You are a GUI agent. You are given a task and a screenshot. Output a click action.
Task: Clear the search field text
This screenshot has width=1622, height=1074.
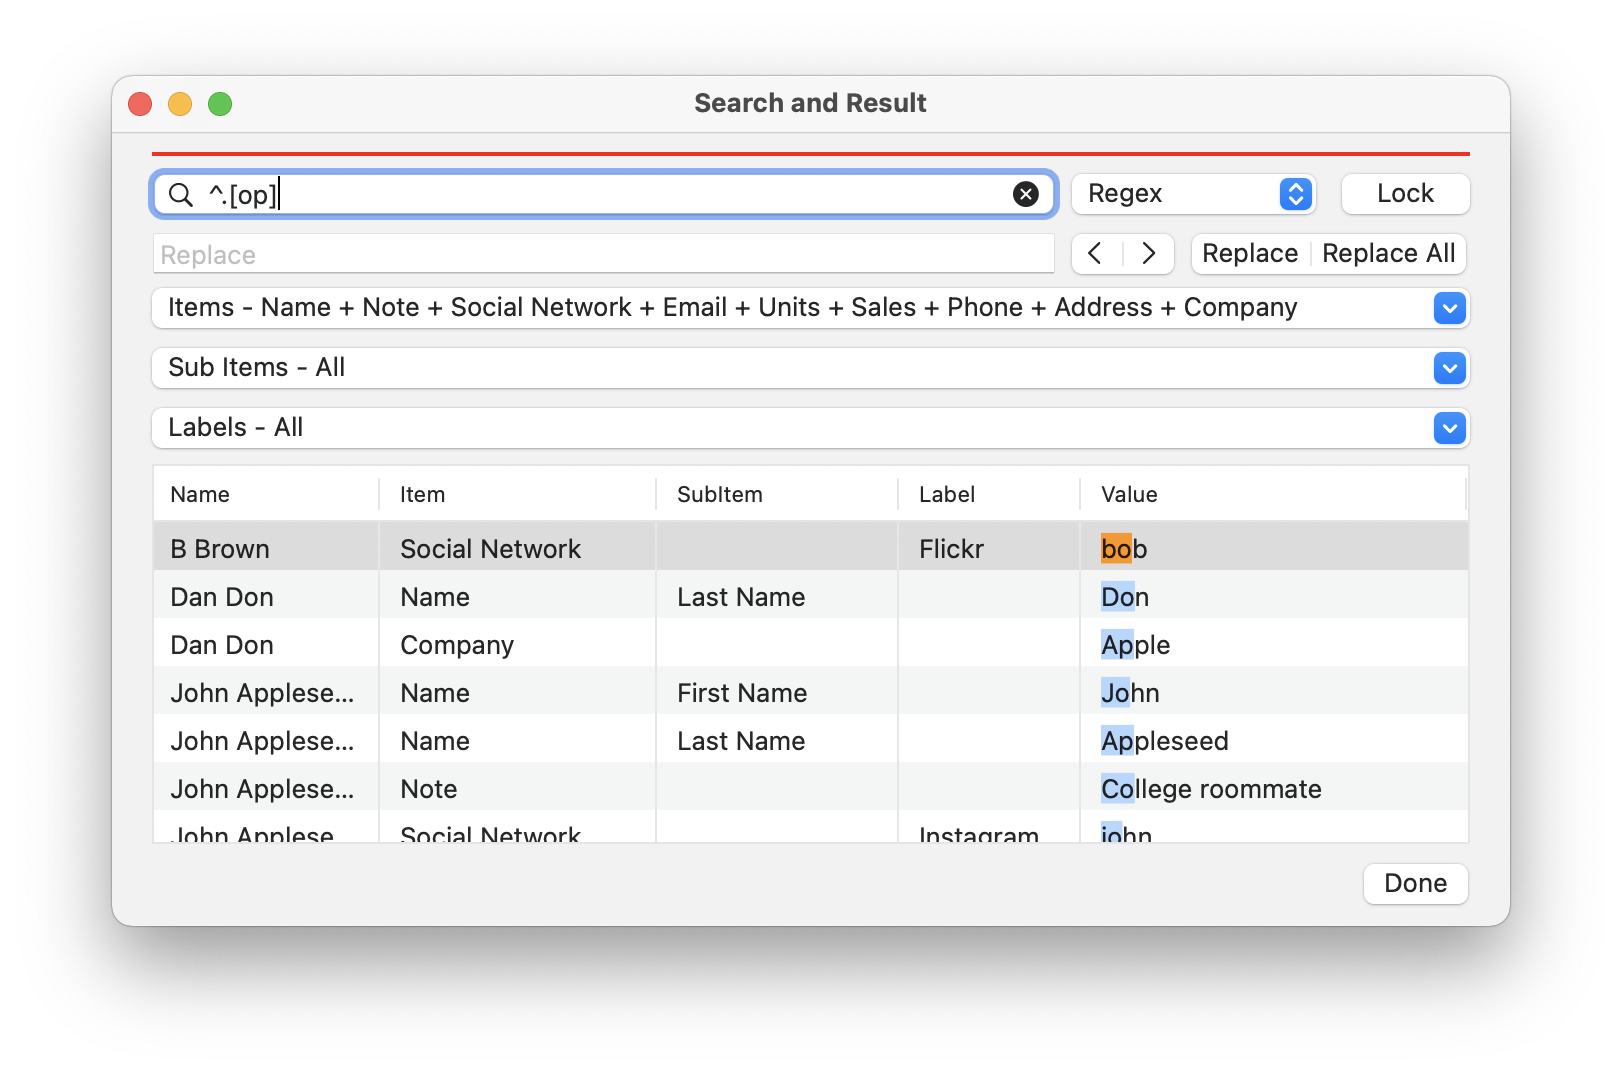coord(1025,194)
